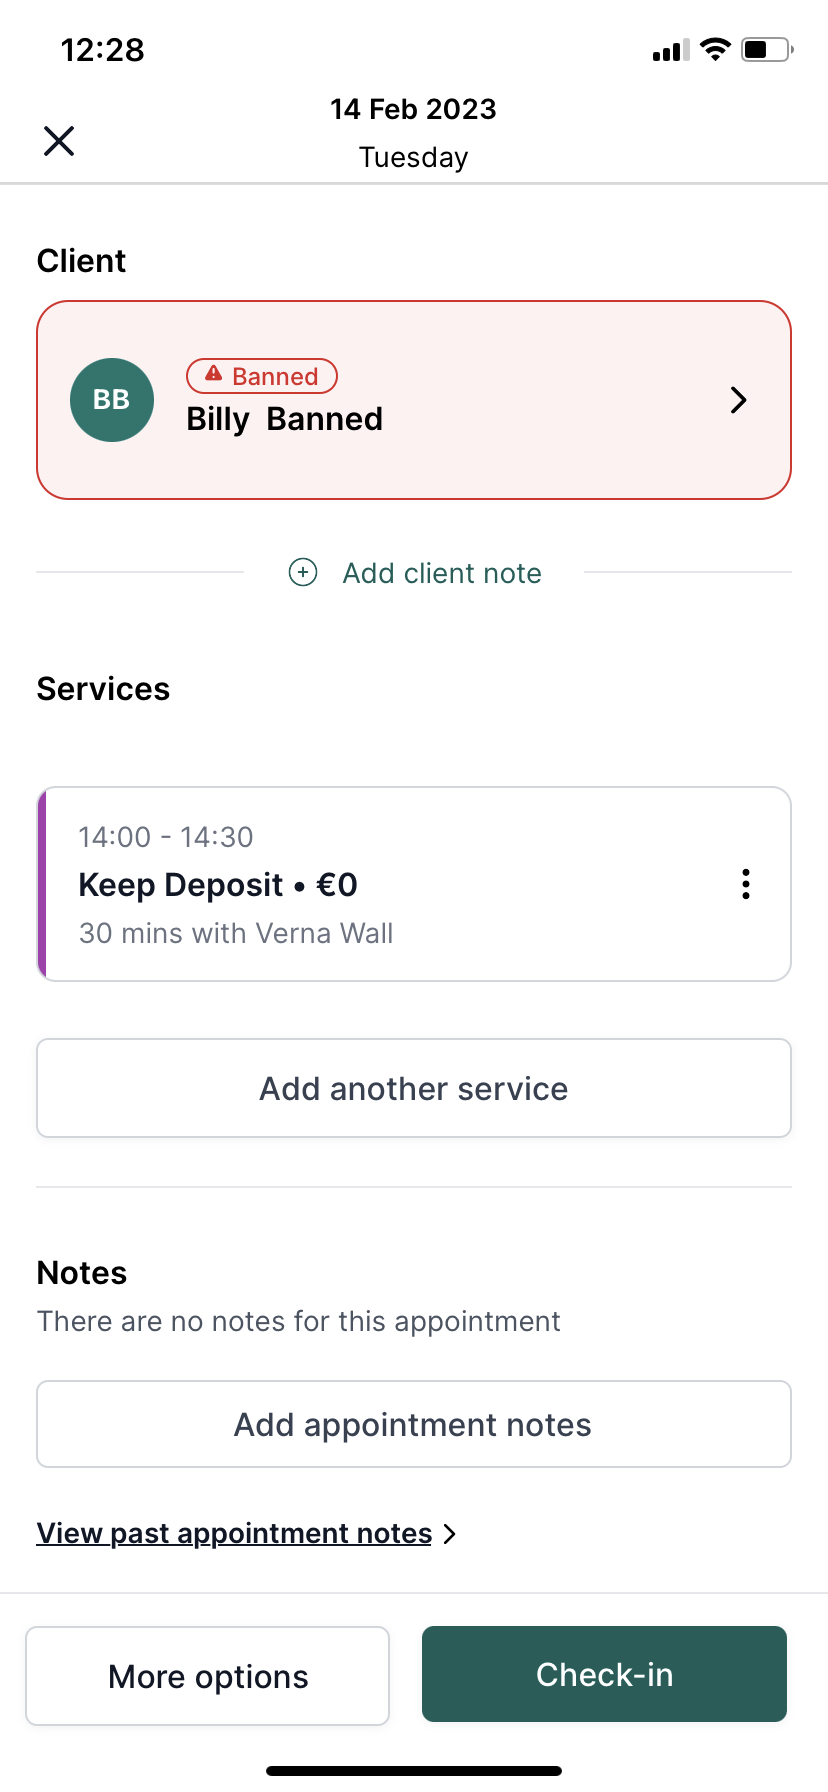
Task: Click Add another service button
Action: tap(414, 1088)
